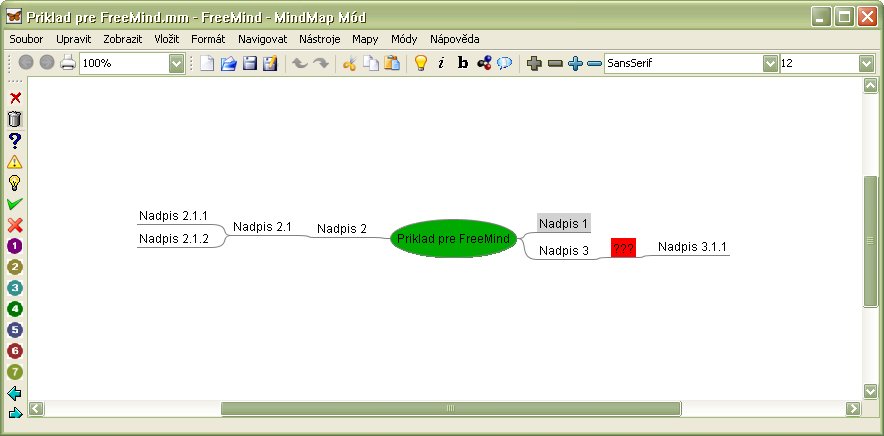
Task: Copy the selected node
Action: 370,63
